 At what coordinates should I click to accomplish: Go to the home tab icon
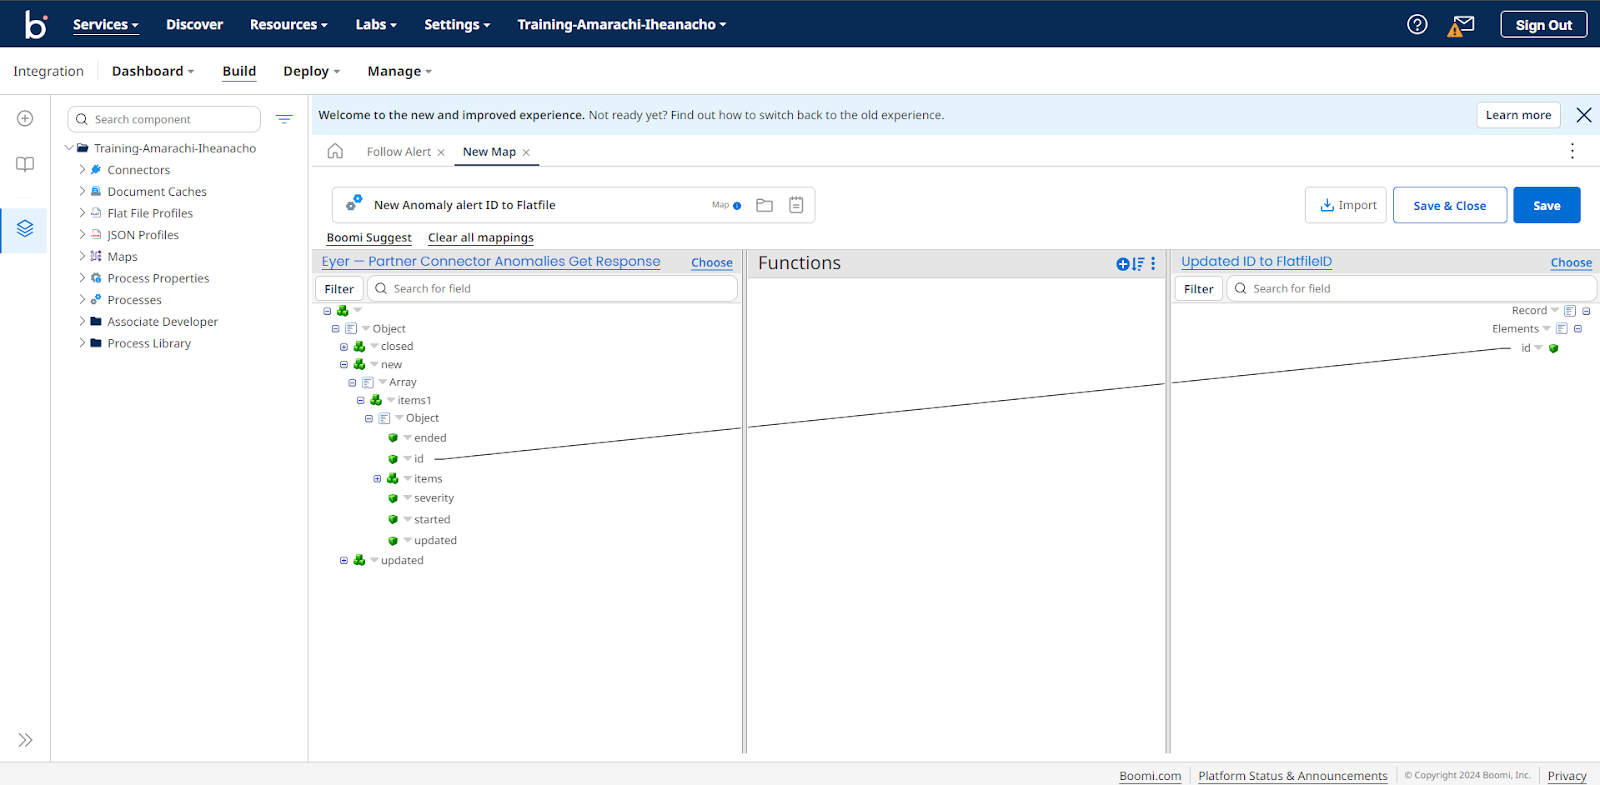(335, 151)
